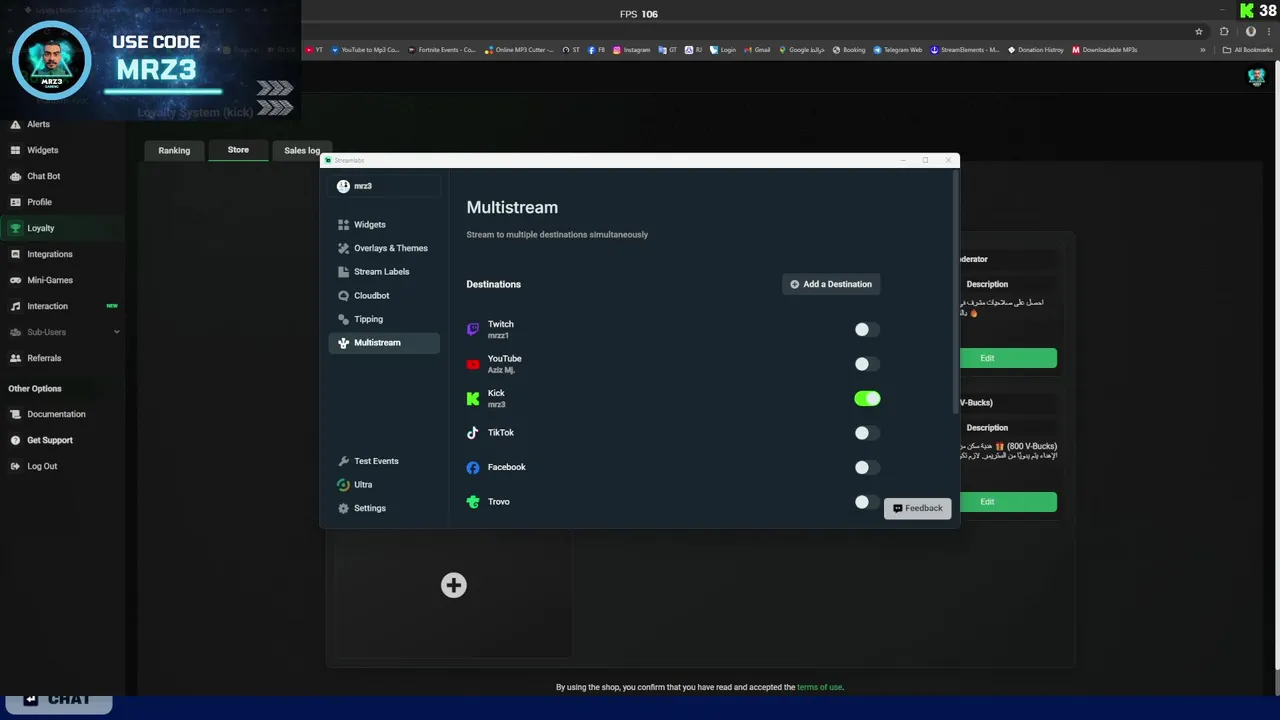Bookmark this page with star icon
The width and height of the screenshot is (1280, 720).
tap(1199, 31)
